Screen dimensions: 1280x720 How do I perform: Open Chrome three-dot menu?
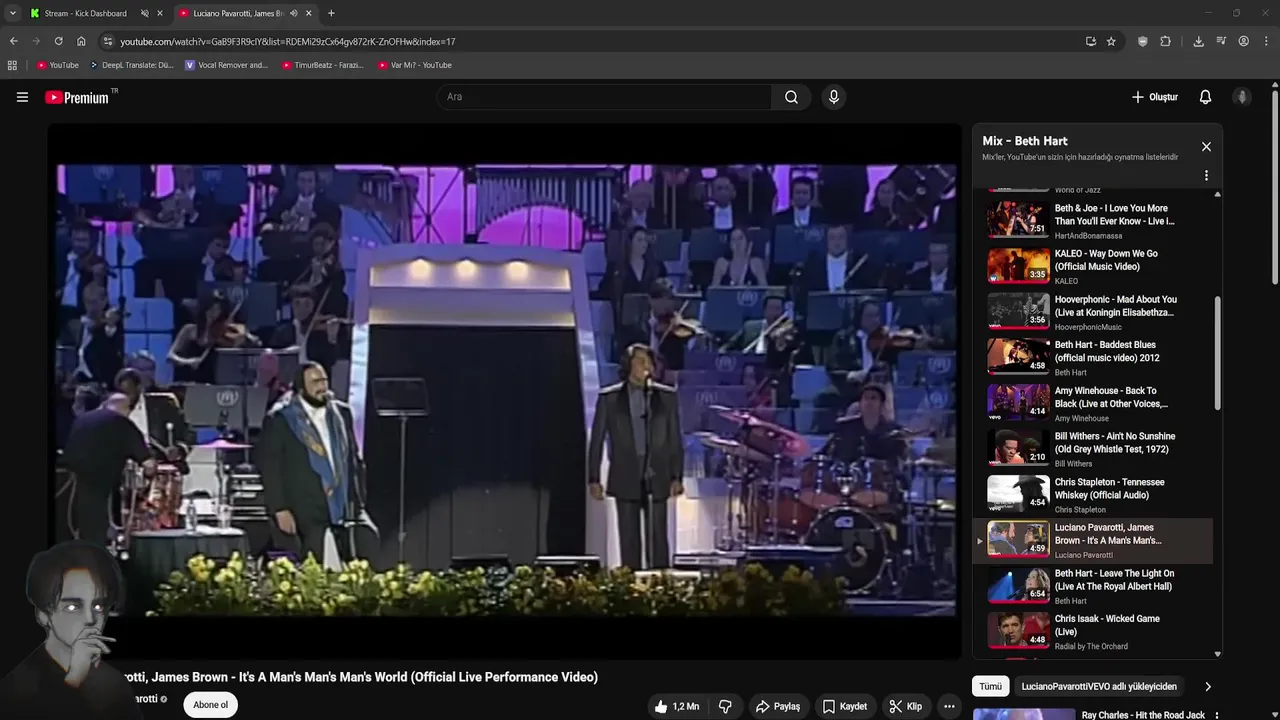1266,41
